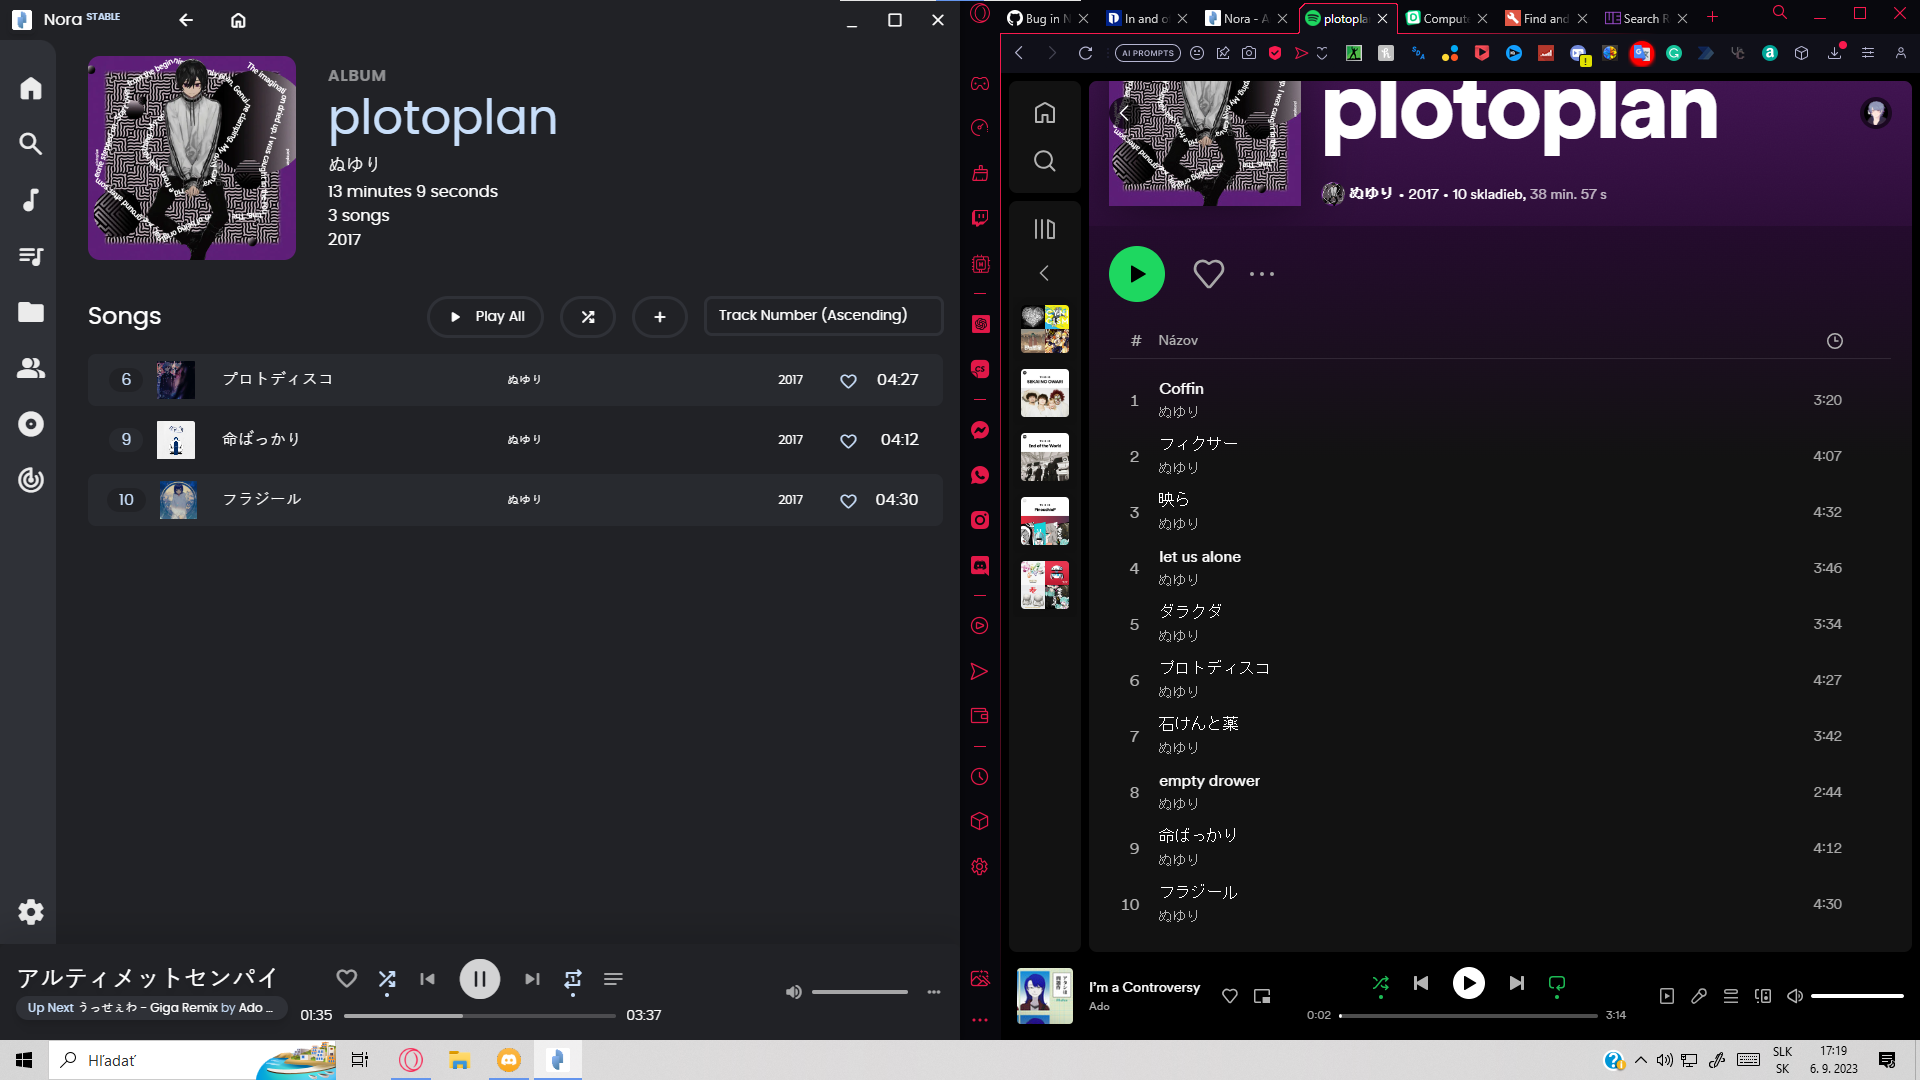Viewport: 1920px width, 1080px height.
Task: Toggle shuffle in Nora's playback bar
Action: pos(387,979)
